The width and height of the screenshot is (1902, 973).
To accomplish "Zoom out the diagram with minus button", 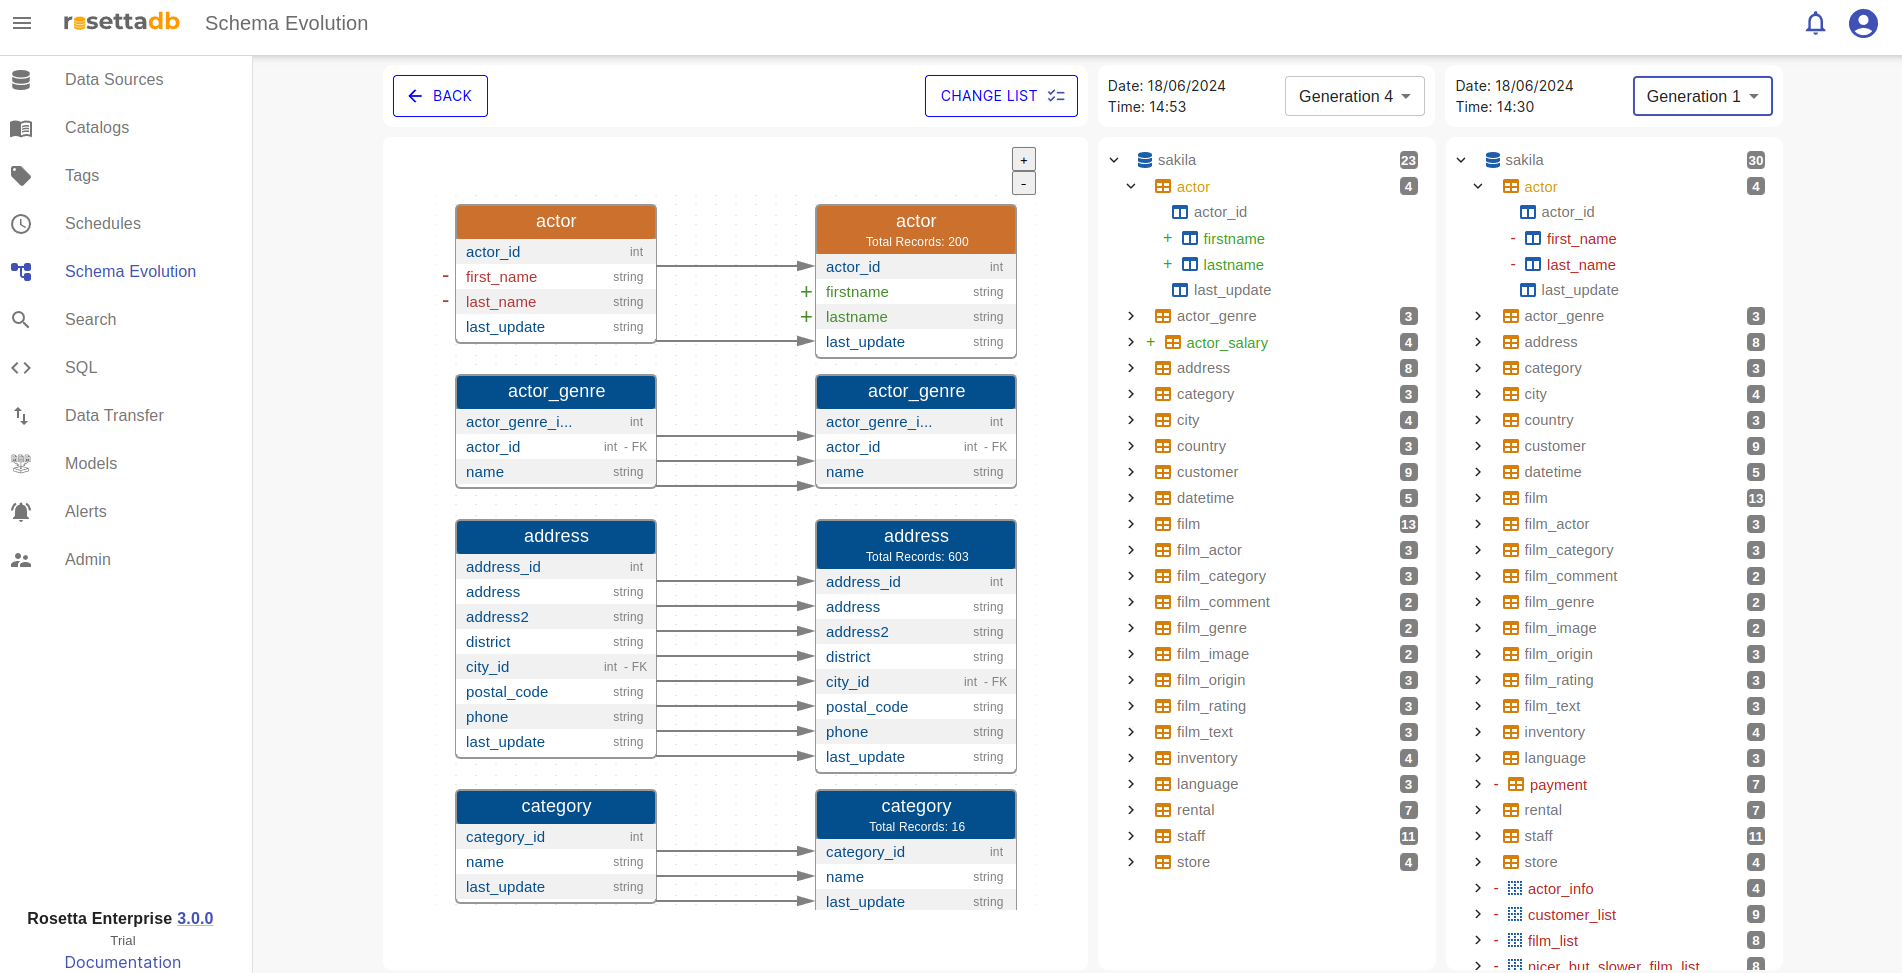I will [1023, 184].
